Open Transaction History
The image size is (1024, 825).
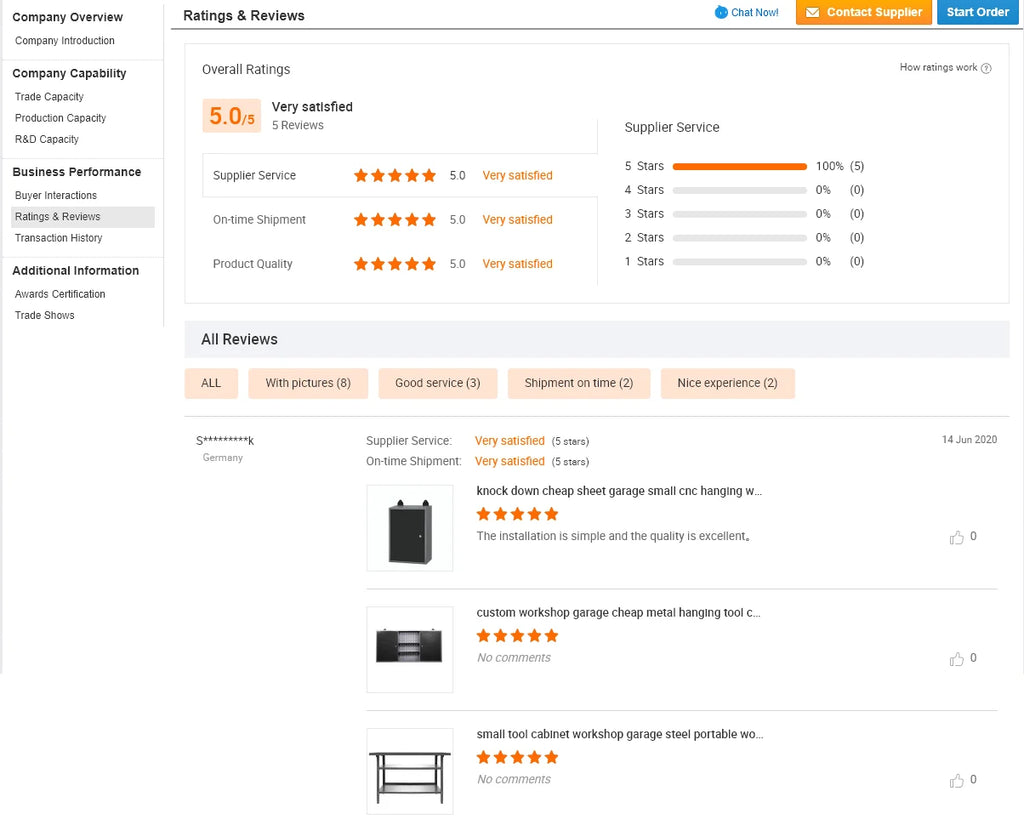coord(58,238)
